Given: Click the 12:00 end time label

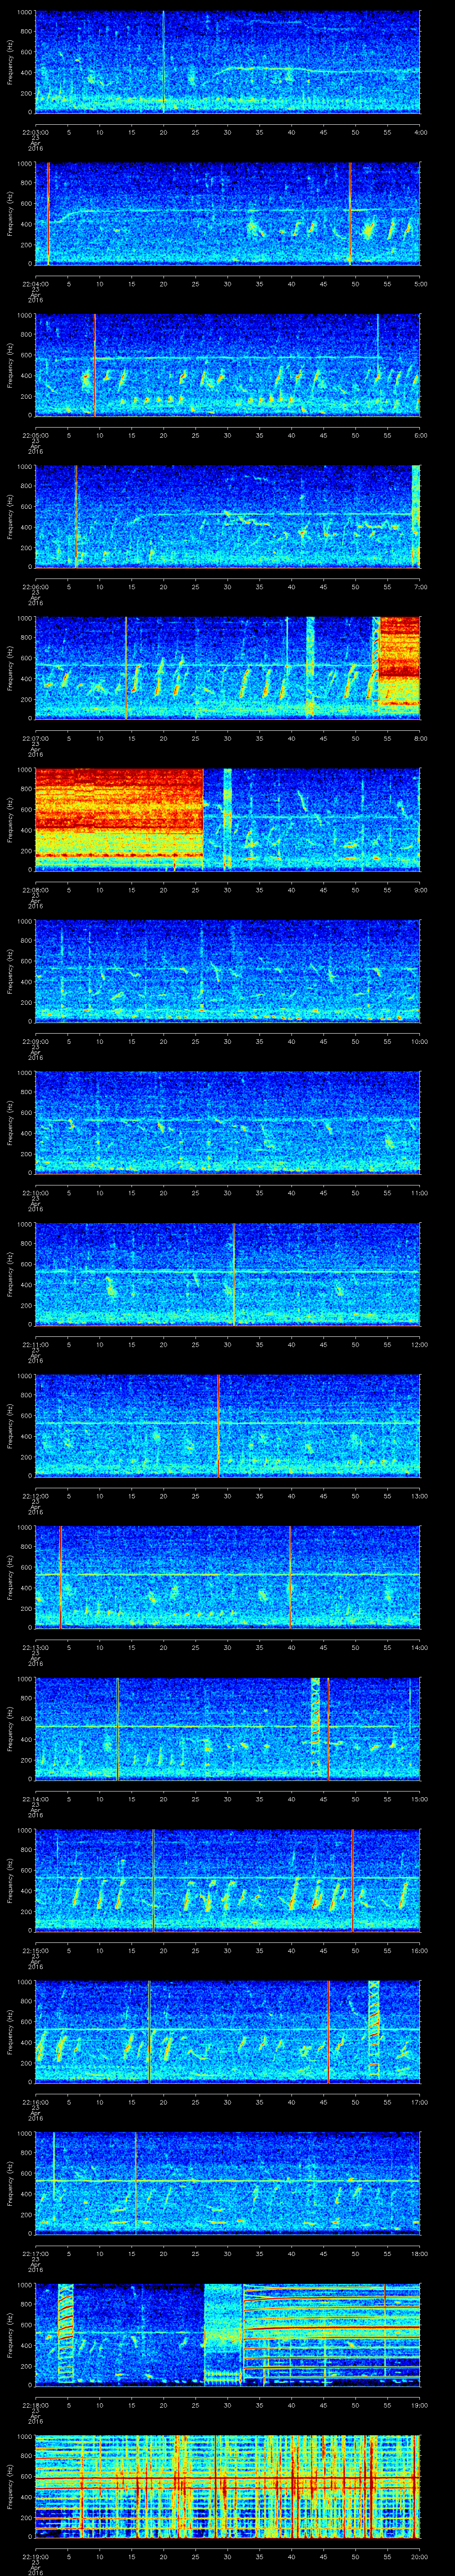Looking at the screenshot, I should (x=420, y=1345).
